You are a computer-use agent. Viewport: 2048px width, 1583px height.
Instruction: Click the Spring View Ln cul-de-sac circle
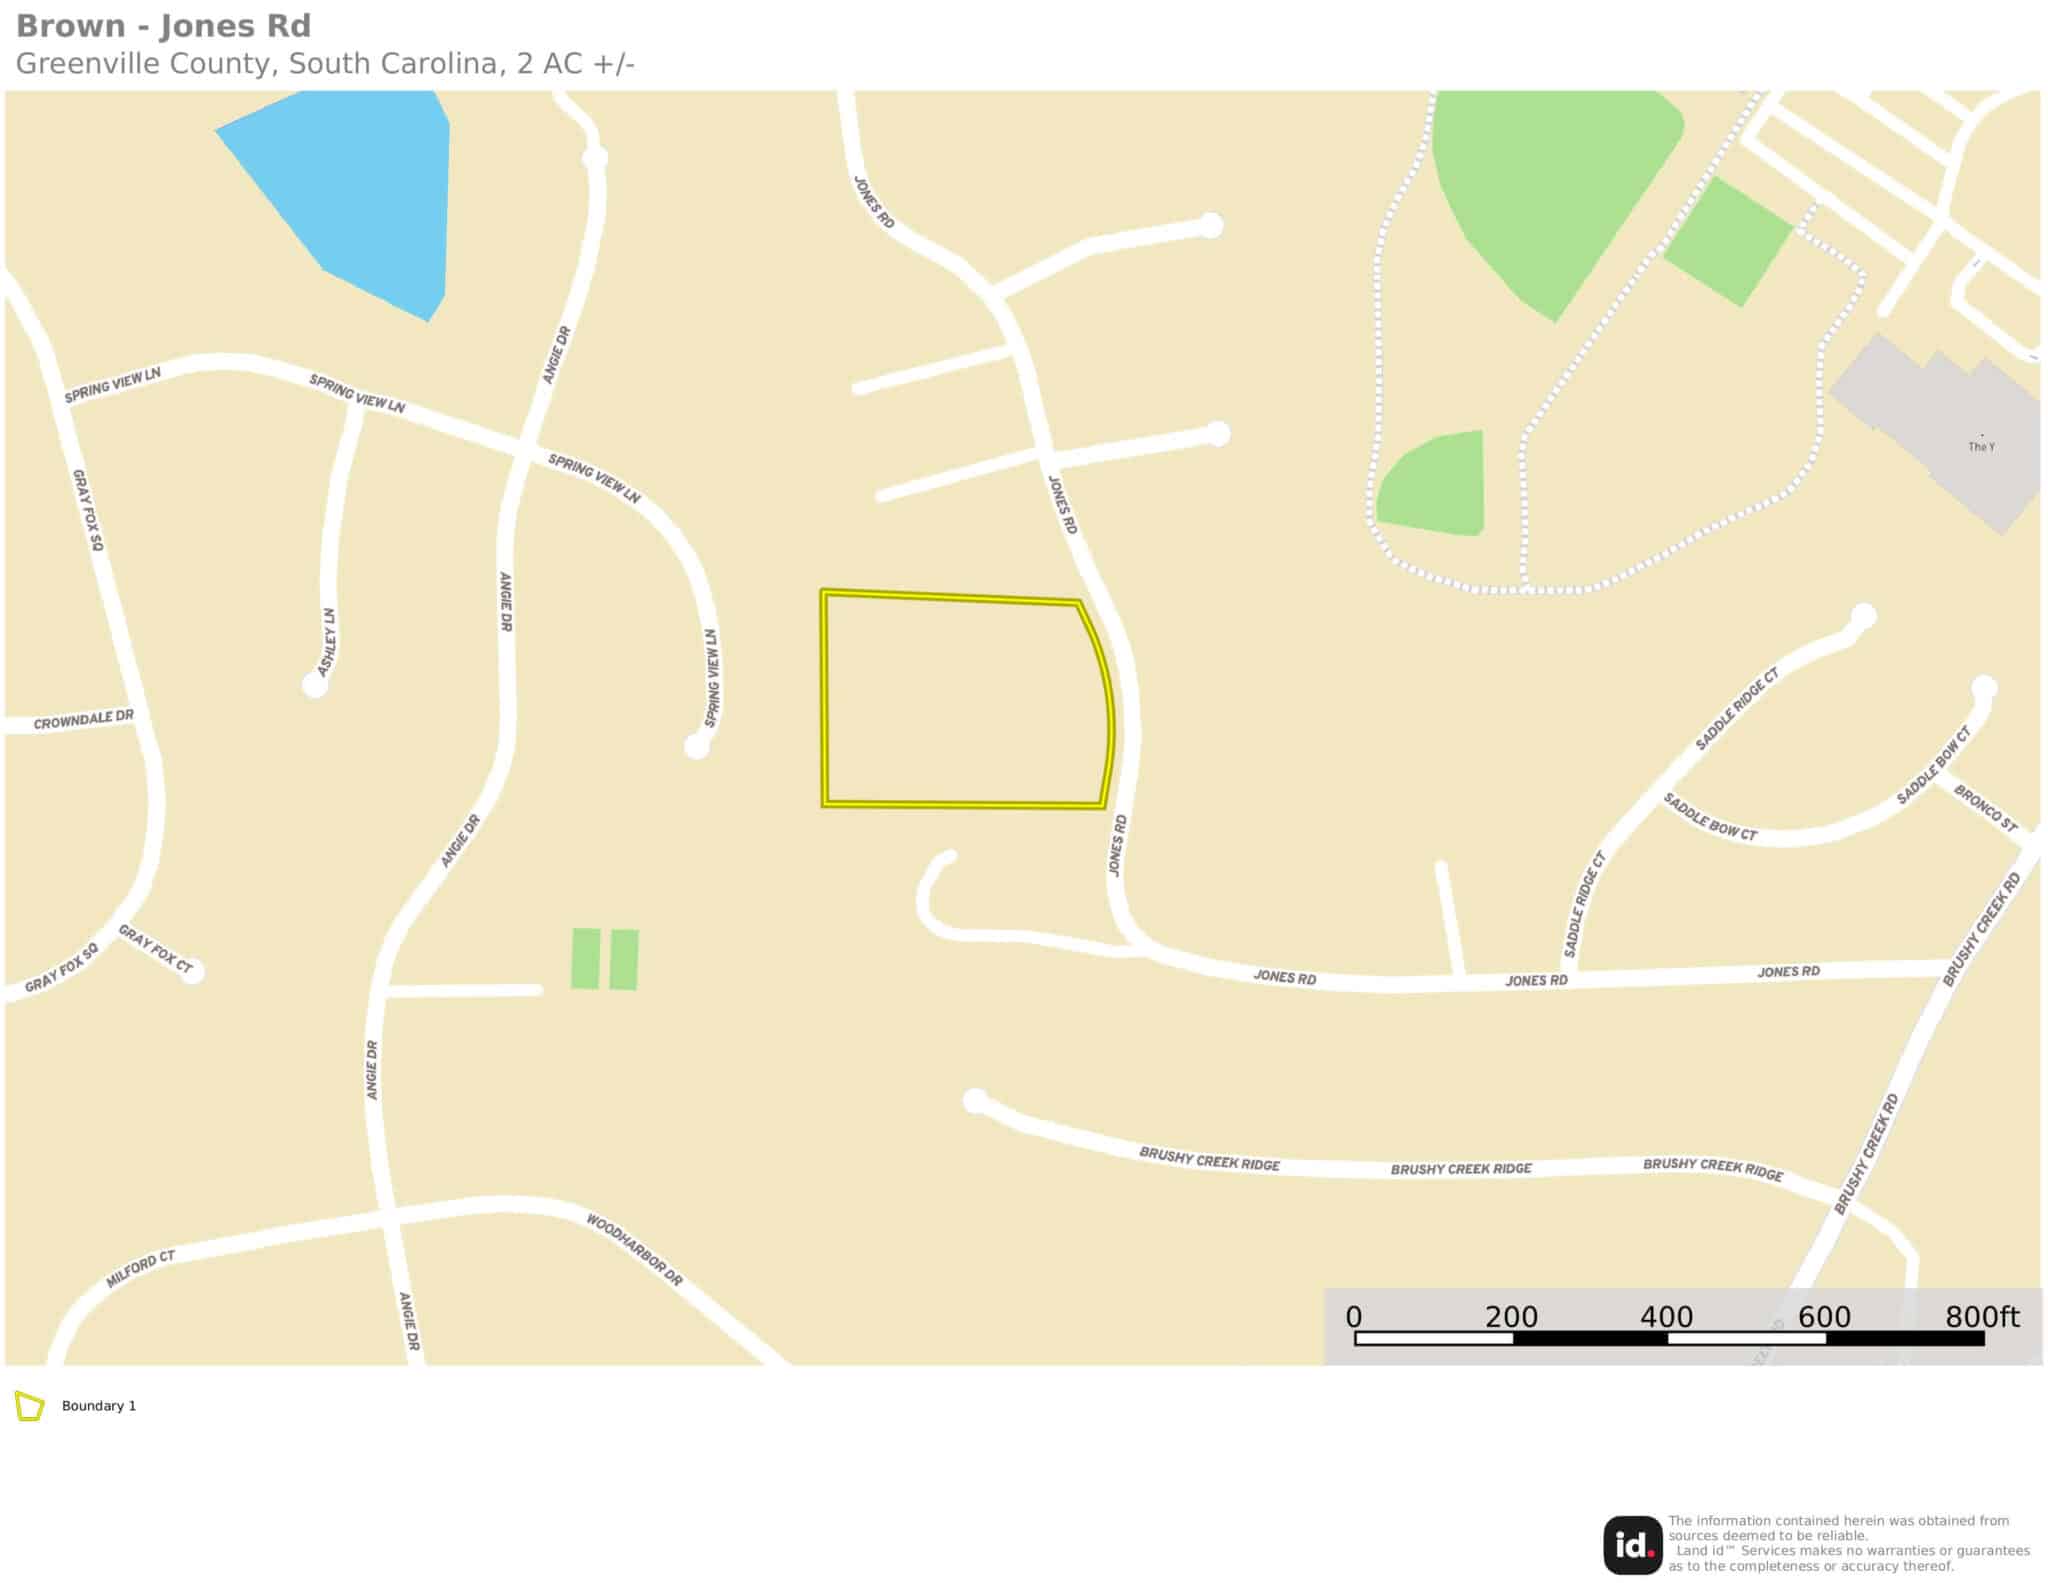tap(697, 746)
